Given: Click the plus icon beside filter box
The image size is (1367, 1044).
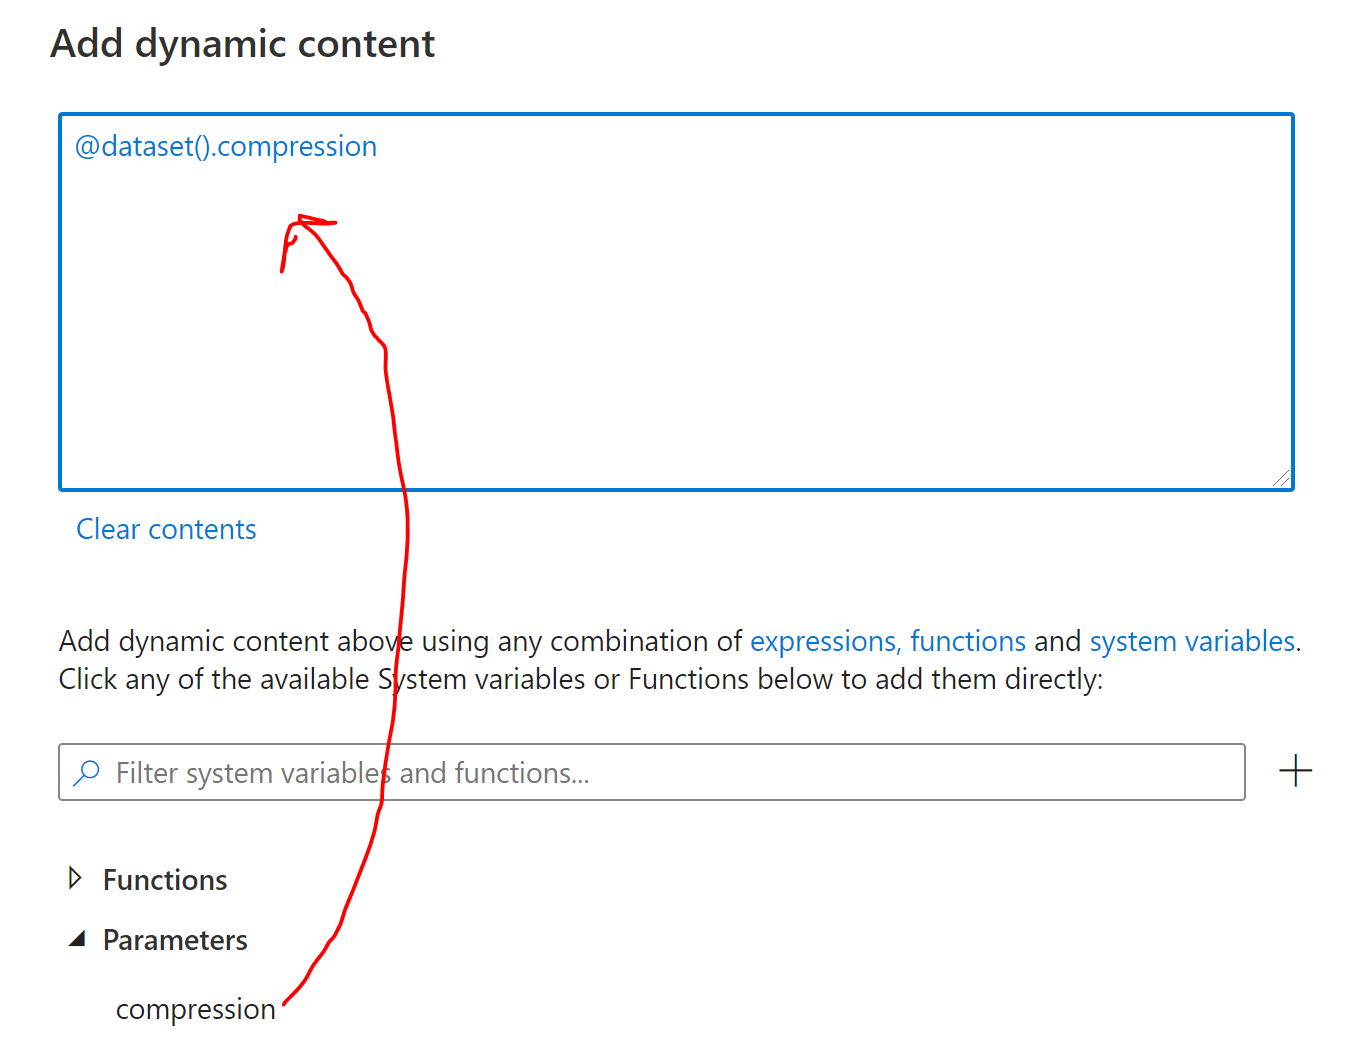Looking at the screenshot, I should [1295, 771].
